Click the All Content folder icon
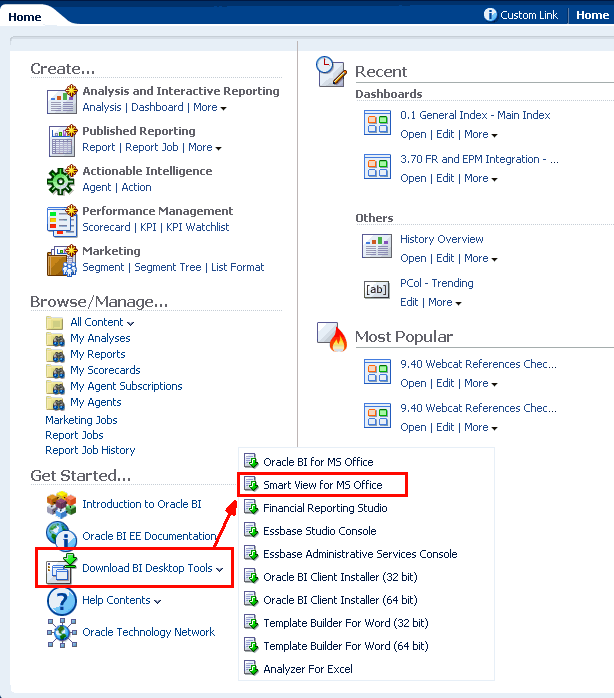 tap(55, 322)
